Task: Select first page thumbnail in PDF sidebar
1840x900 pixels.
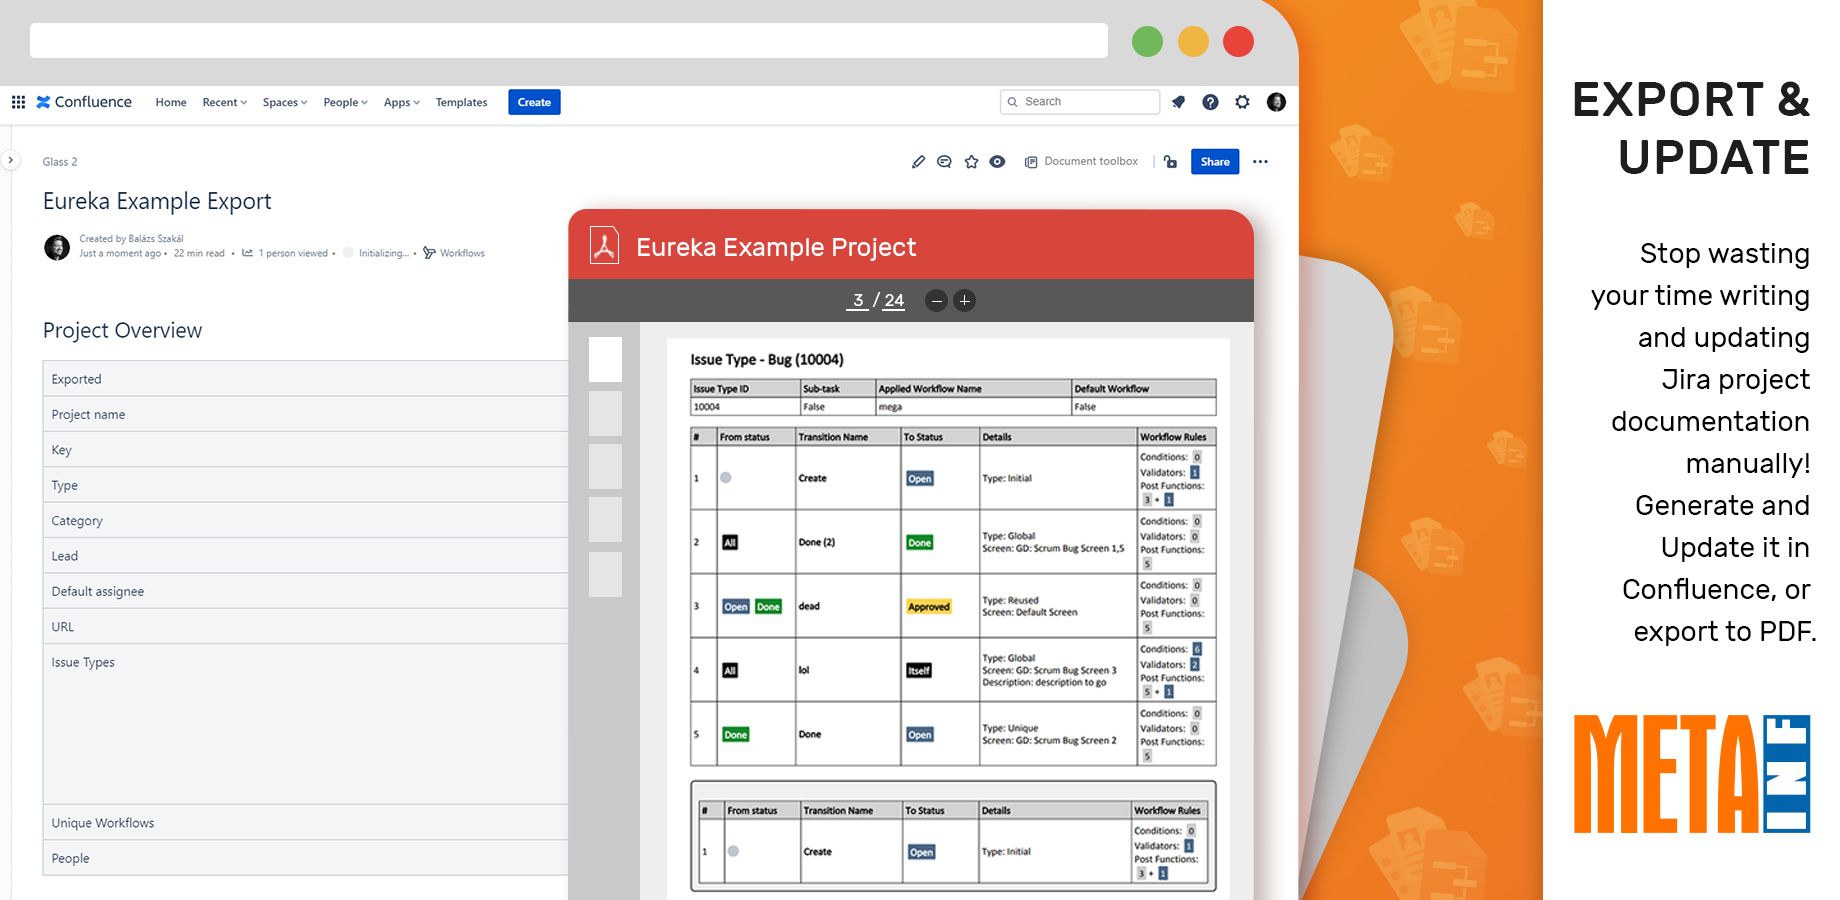Action: click(605, 359)
